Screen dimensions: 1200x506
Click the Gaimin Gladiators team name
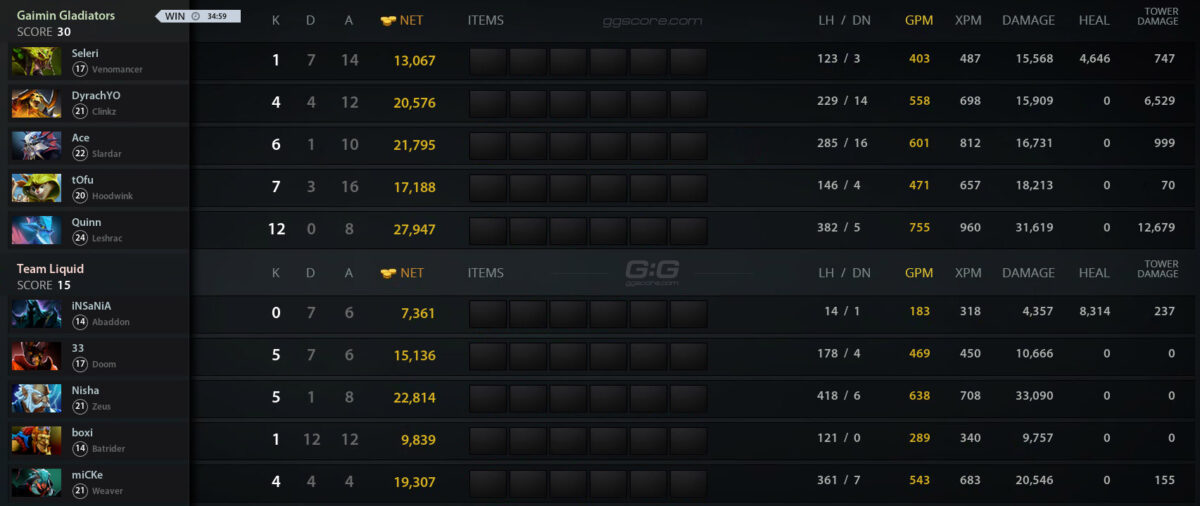tap(66, 16)
